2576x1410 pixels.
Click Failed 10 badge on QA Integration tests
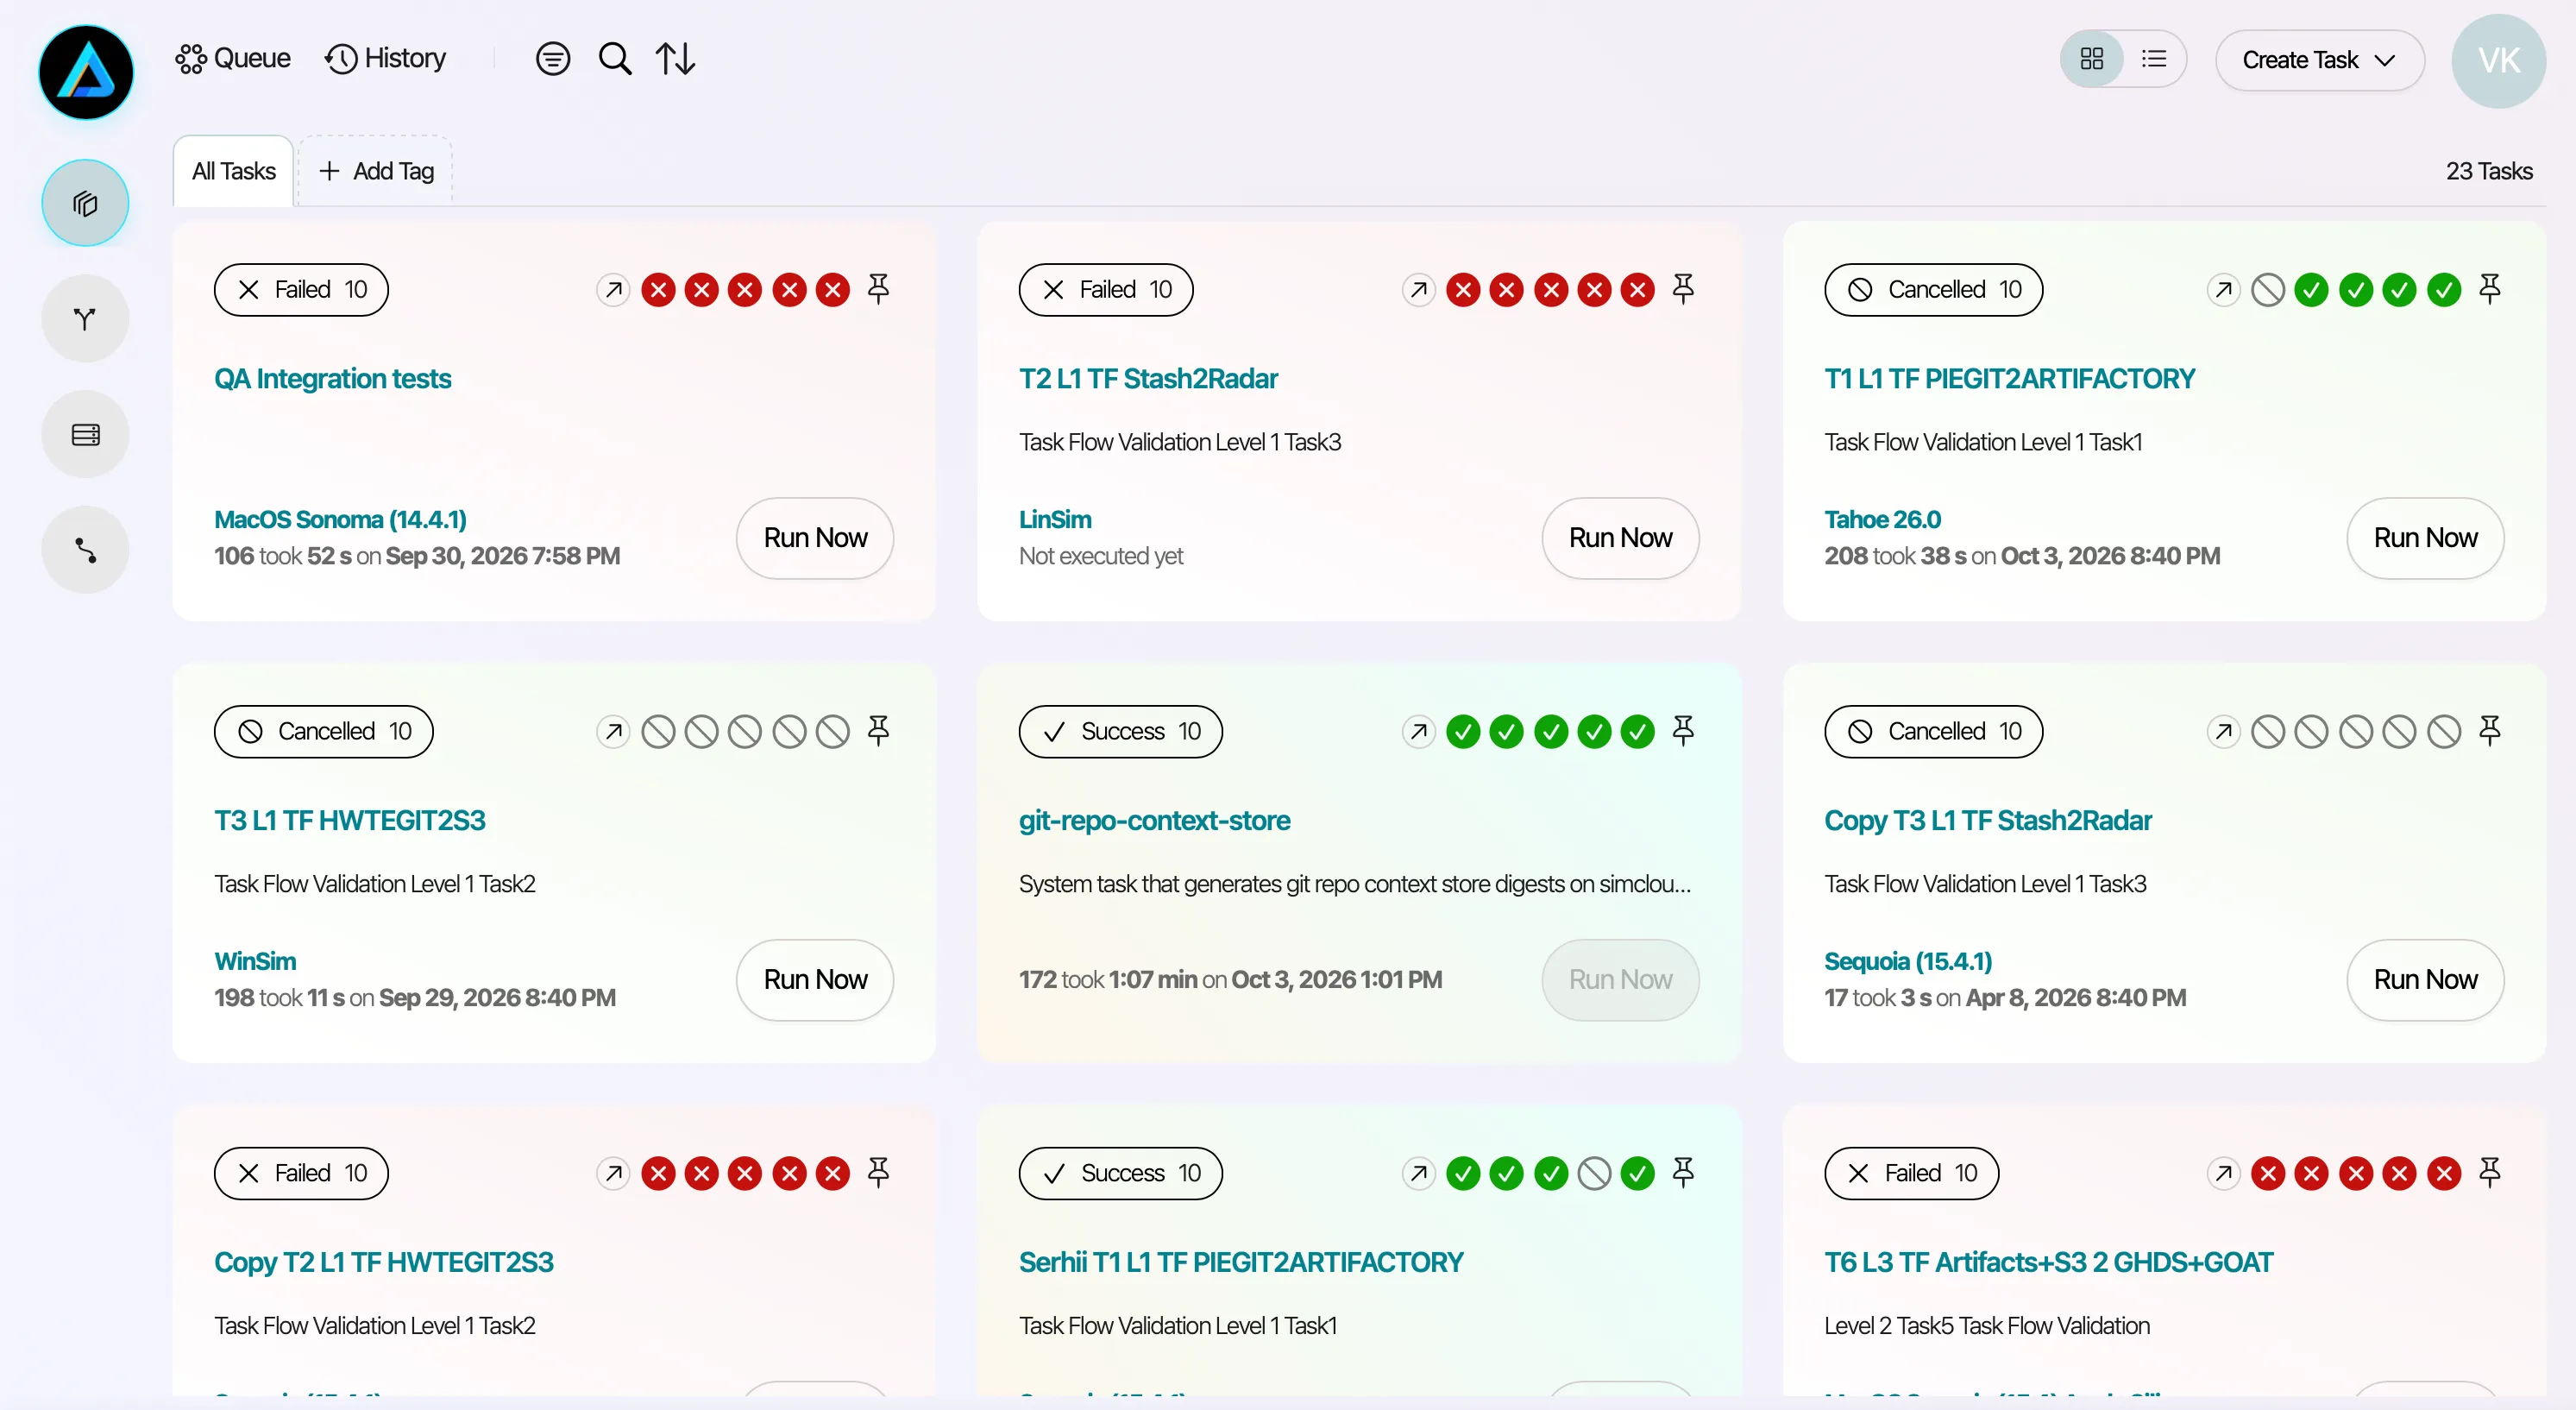coord(301,290)
